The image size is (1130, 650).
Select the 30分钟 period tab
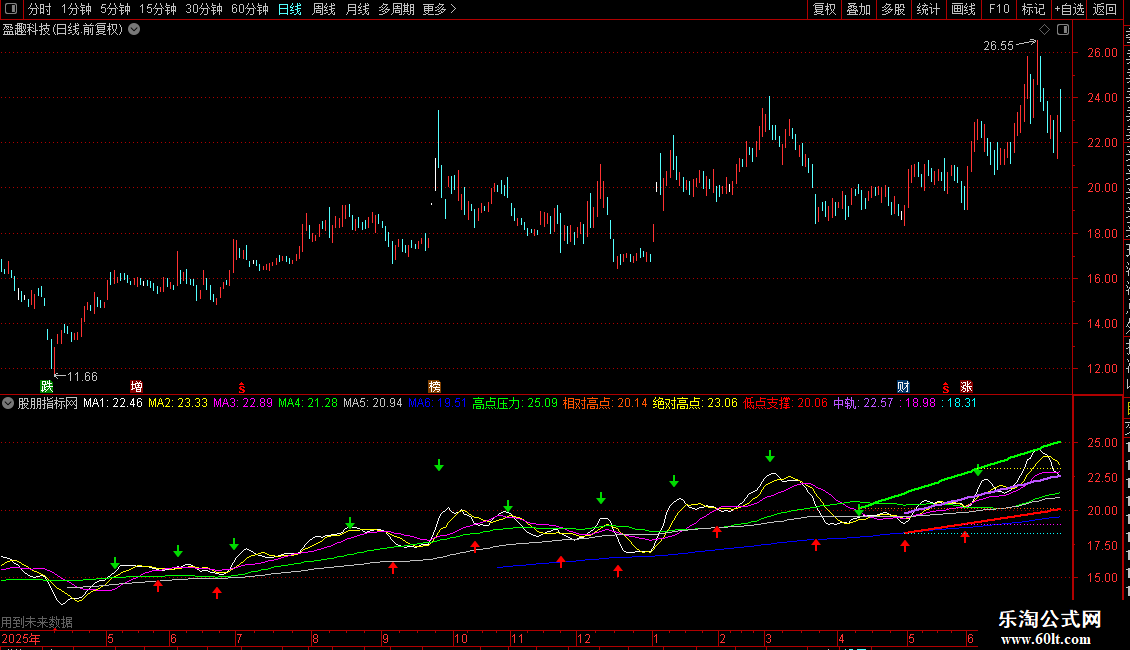pyautogui.click(x=204, y=9)
